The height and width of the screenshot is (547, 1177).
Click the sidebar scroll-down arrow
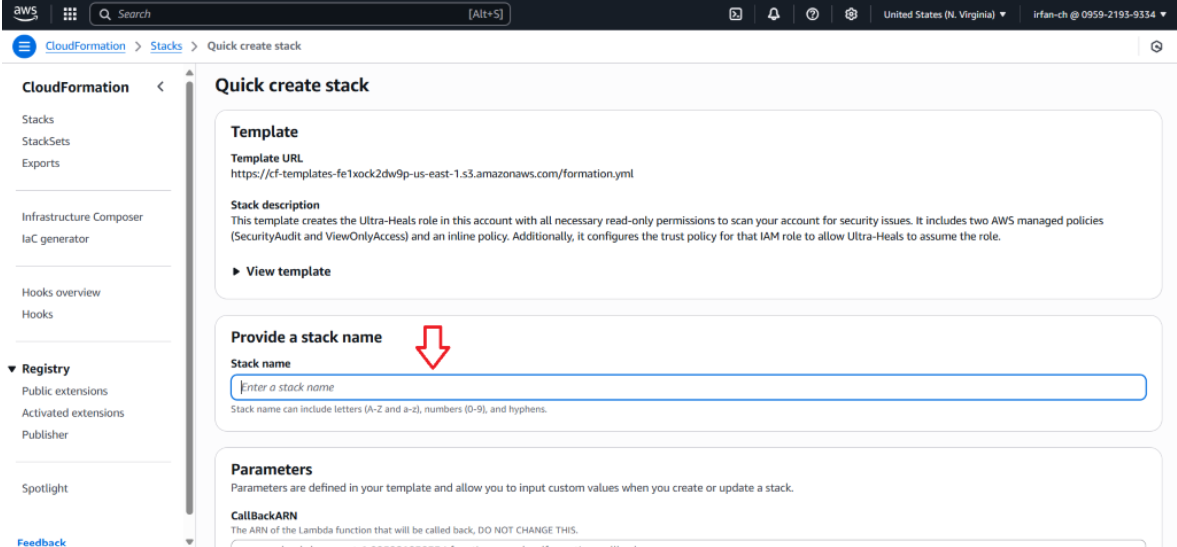(x=189, y=541)
